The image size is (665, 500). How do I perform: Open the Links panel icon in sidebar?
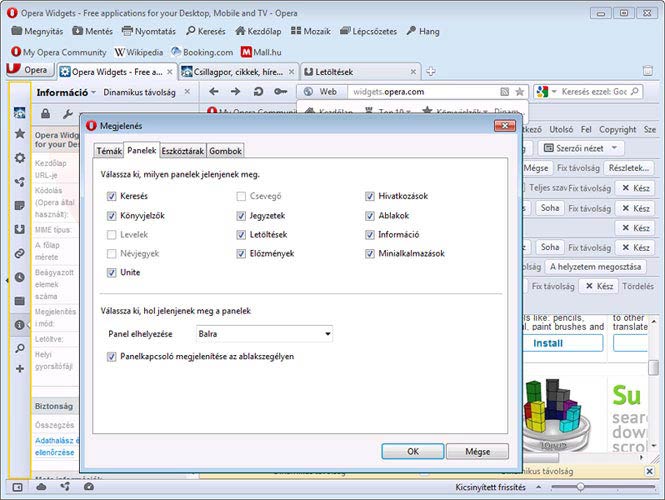(x=20, y=254)
